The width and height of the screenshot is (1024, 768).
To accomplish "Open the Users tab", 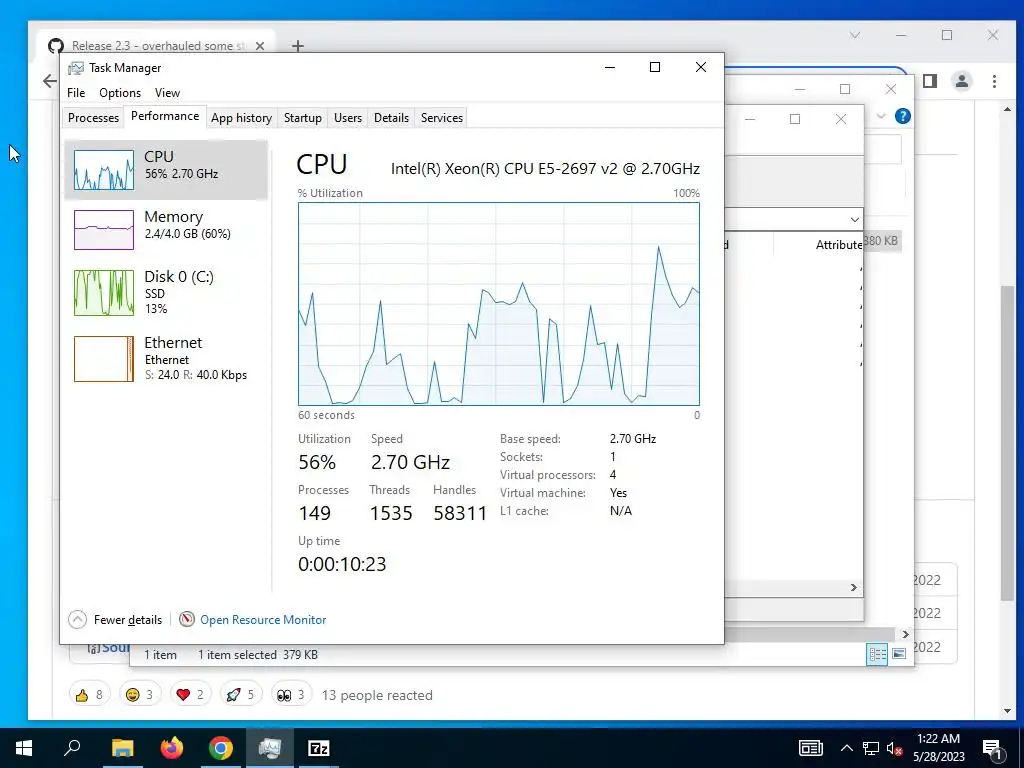I will 347,118.
